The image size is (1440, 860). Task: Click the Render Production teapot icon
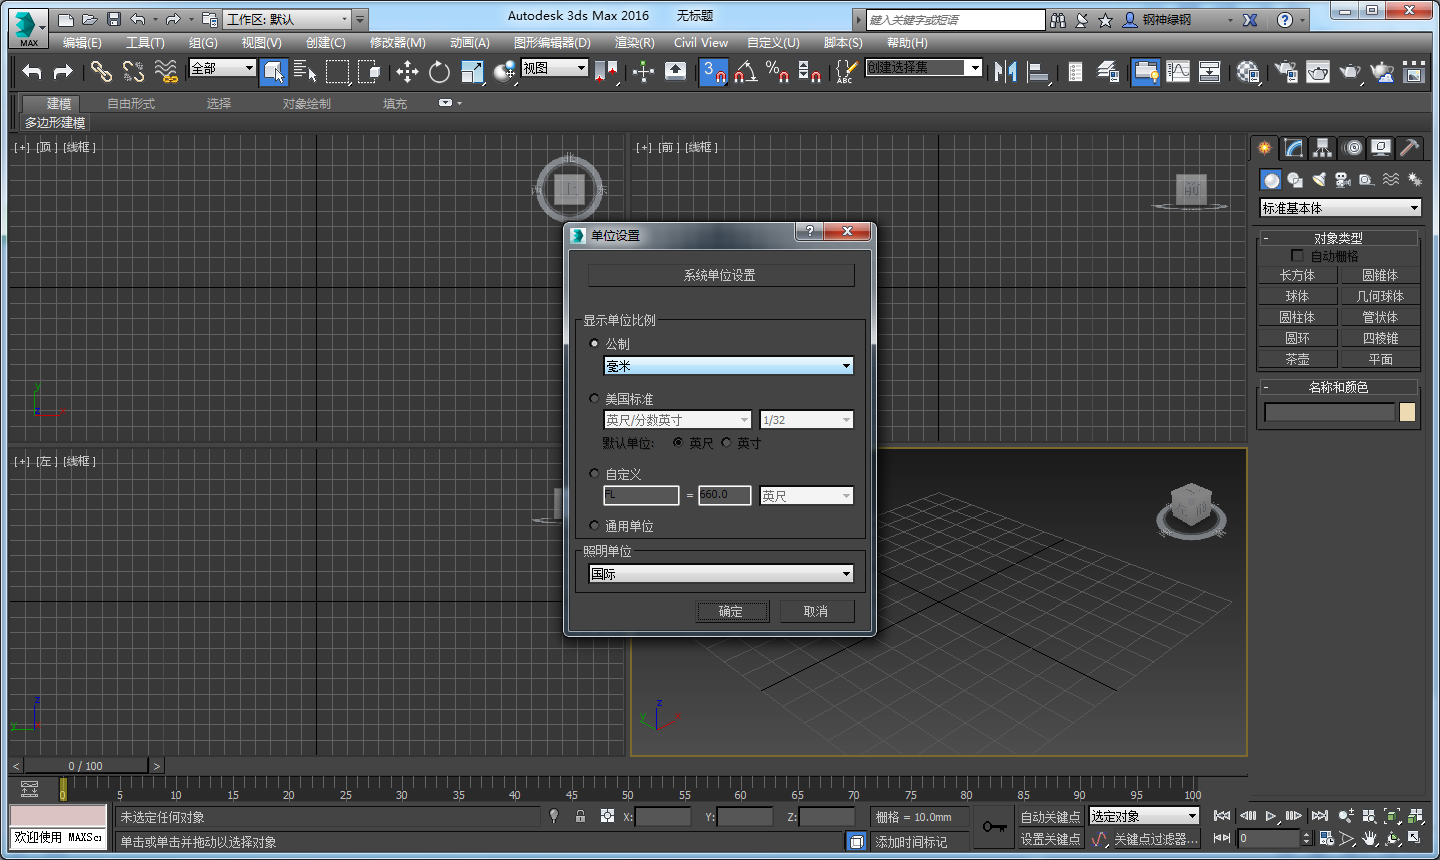tap(1350, 71)
